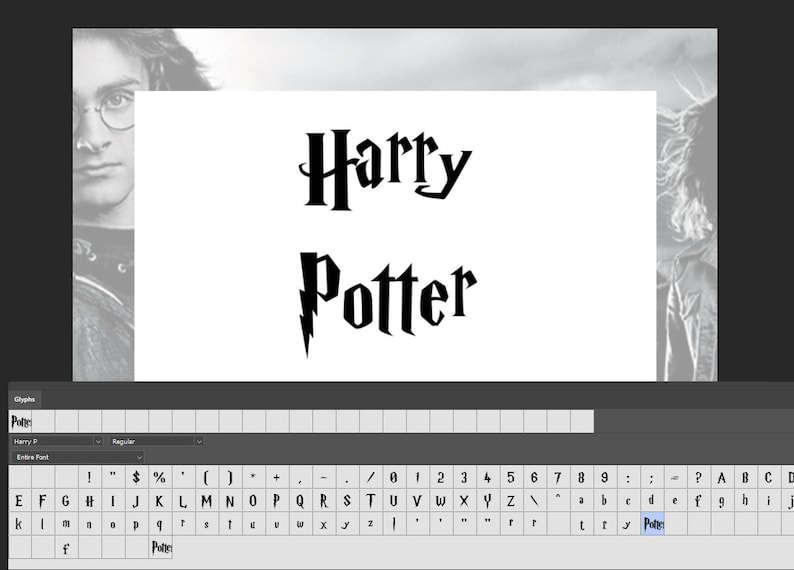Image resolution: width=794 pixels, height=570 pixels.
Task: Select the uppercase Z glyph
Action: [x=510, y=501]
